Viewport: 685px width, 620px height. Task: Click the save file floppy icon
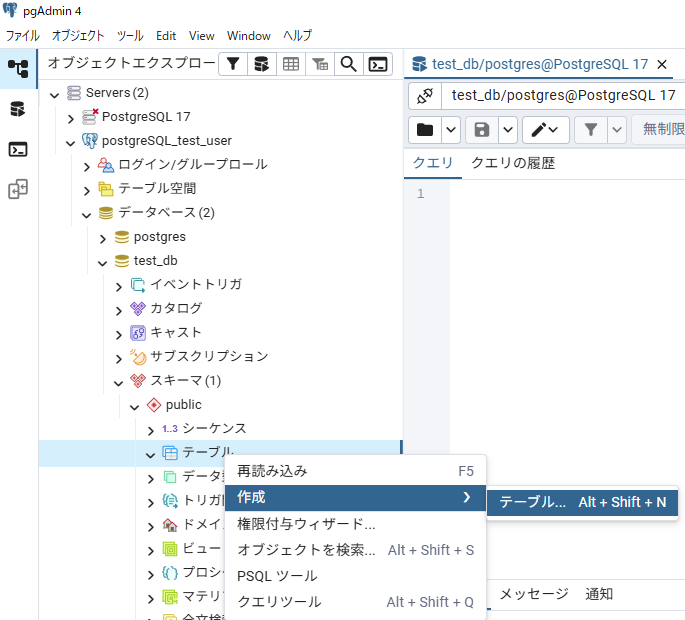pyautogui.click(x=482, y=130)
